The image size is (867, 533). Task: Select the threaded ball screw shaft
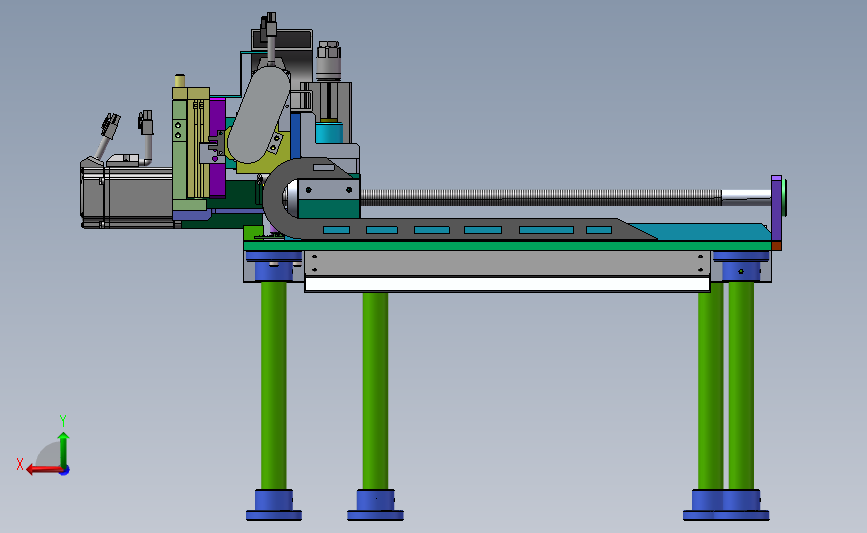tap(541, 197)
